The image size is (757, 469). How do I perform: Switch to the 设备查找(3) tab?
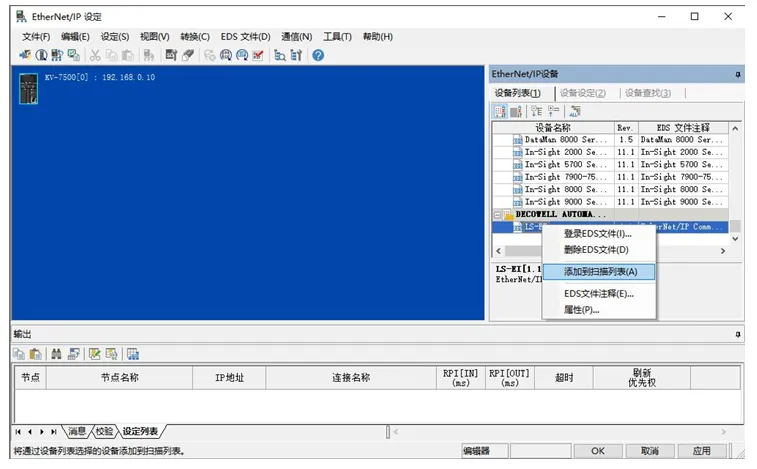[648, 93]
